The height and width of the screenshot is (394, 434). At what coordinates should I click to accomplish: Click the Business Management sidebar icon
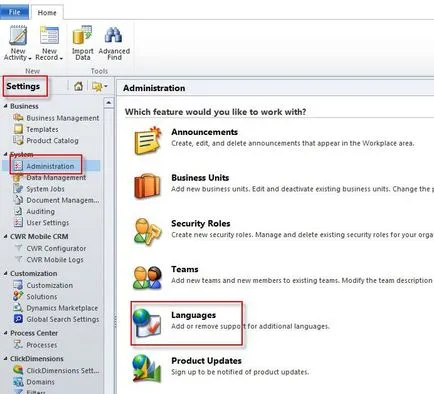[x=18, y=118]
